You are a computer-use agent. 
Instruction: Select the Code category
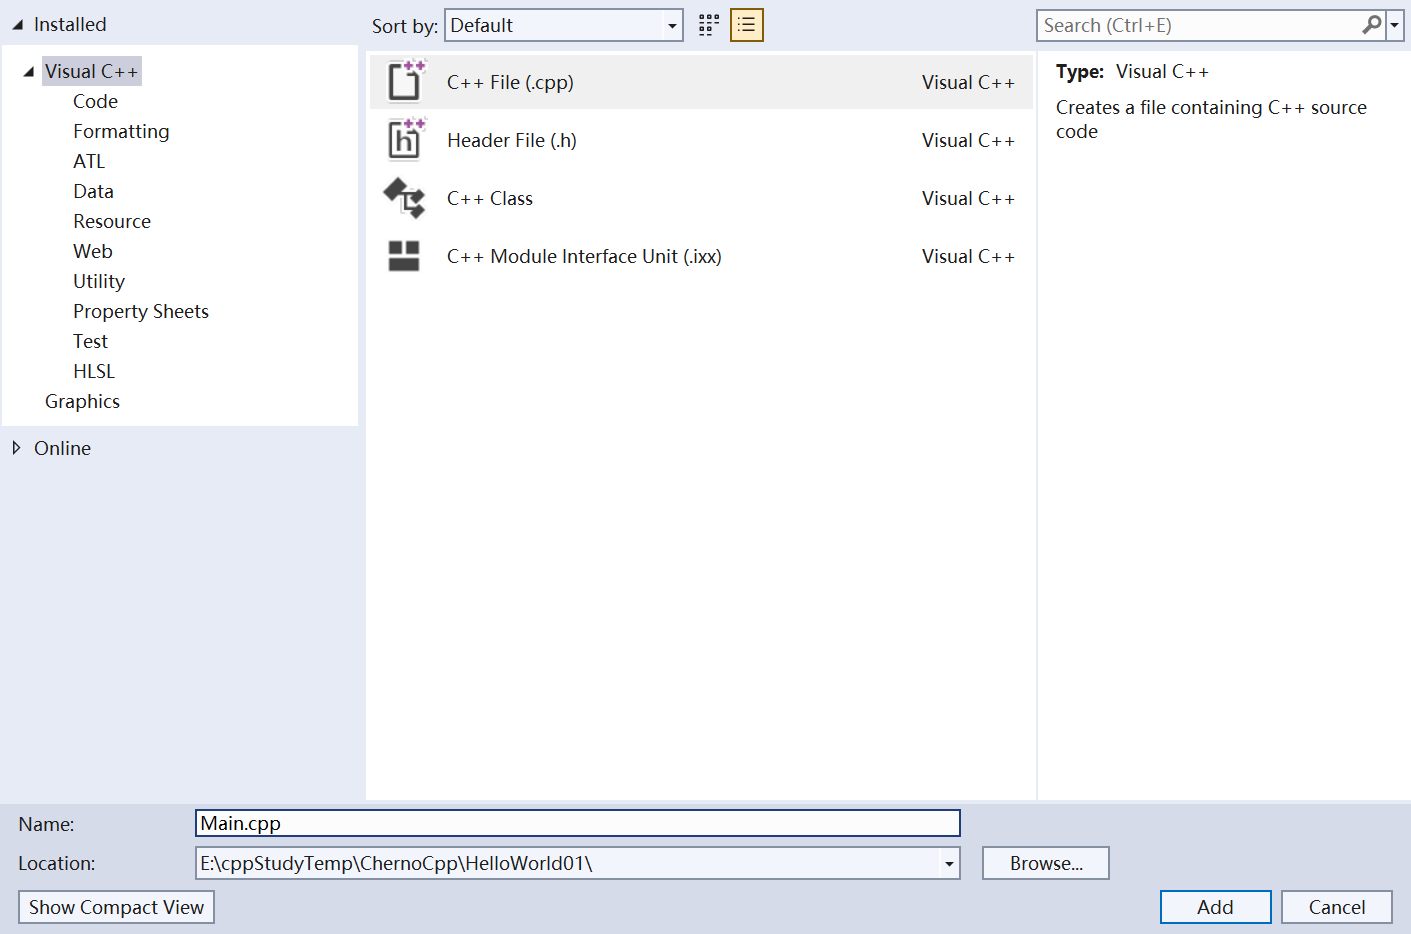click(95, 101)
